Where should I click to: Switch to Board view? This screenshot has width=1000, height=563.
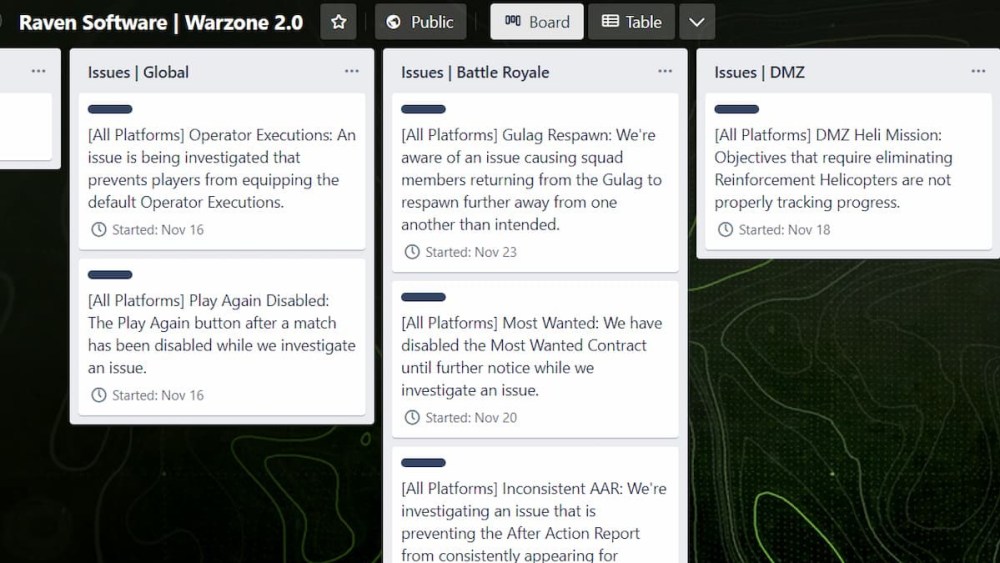[537, 22]
